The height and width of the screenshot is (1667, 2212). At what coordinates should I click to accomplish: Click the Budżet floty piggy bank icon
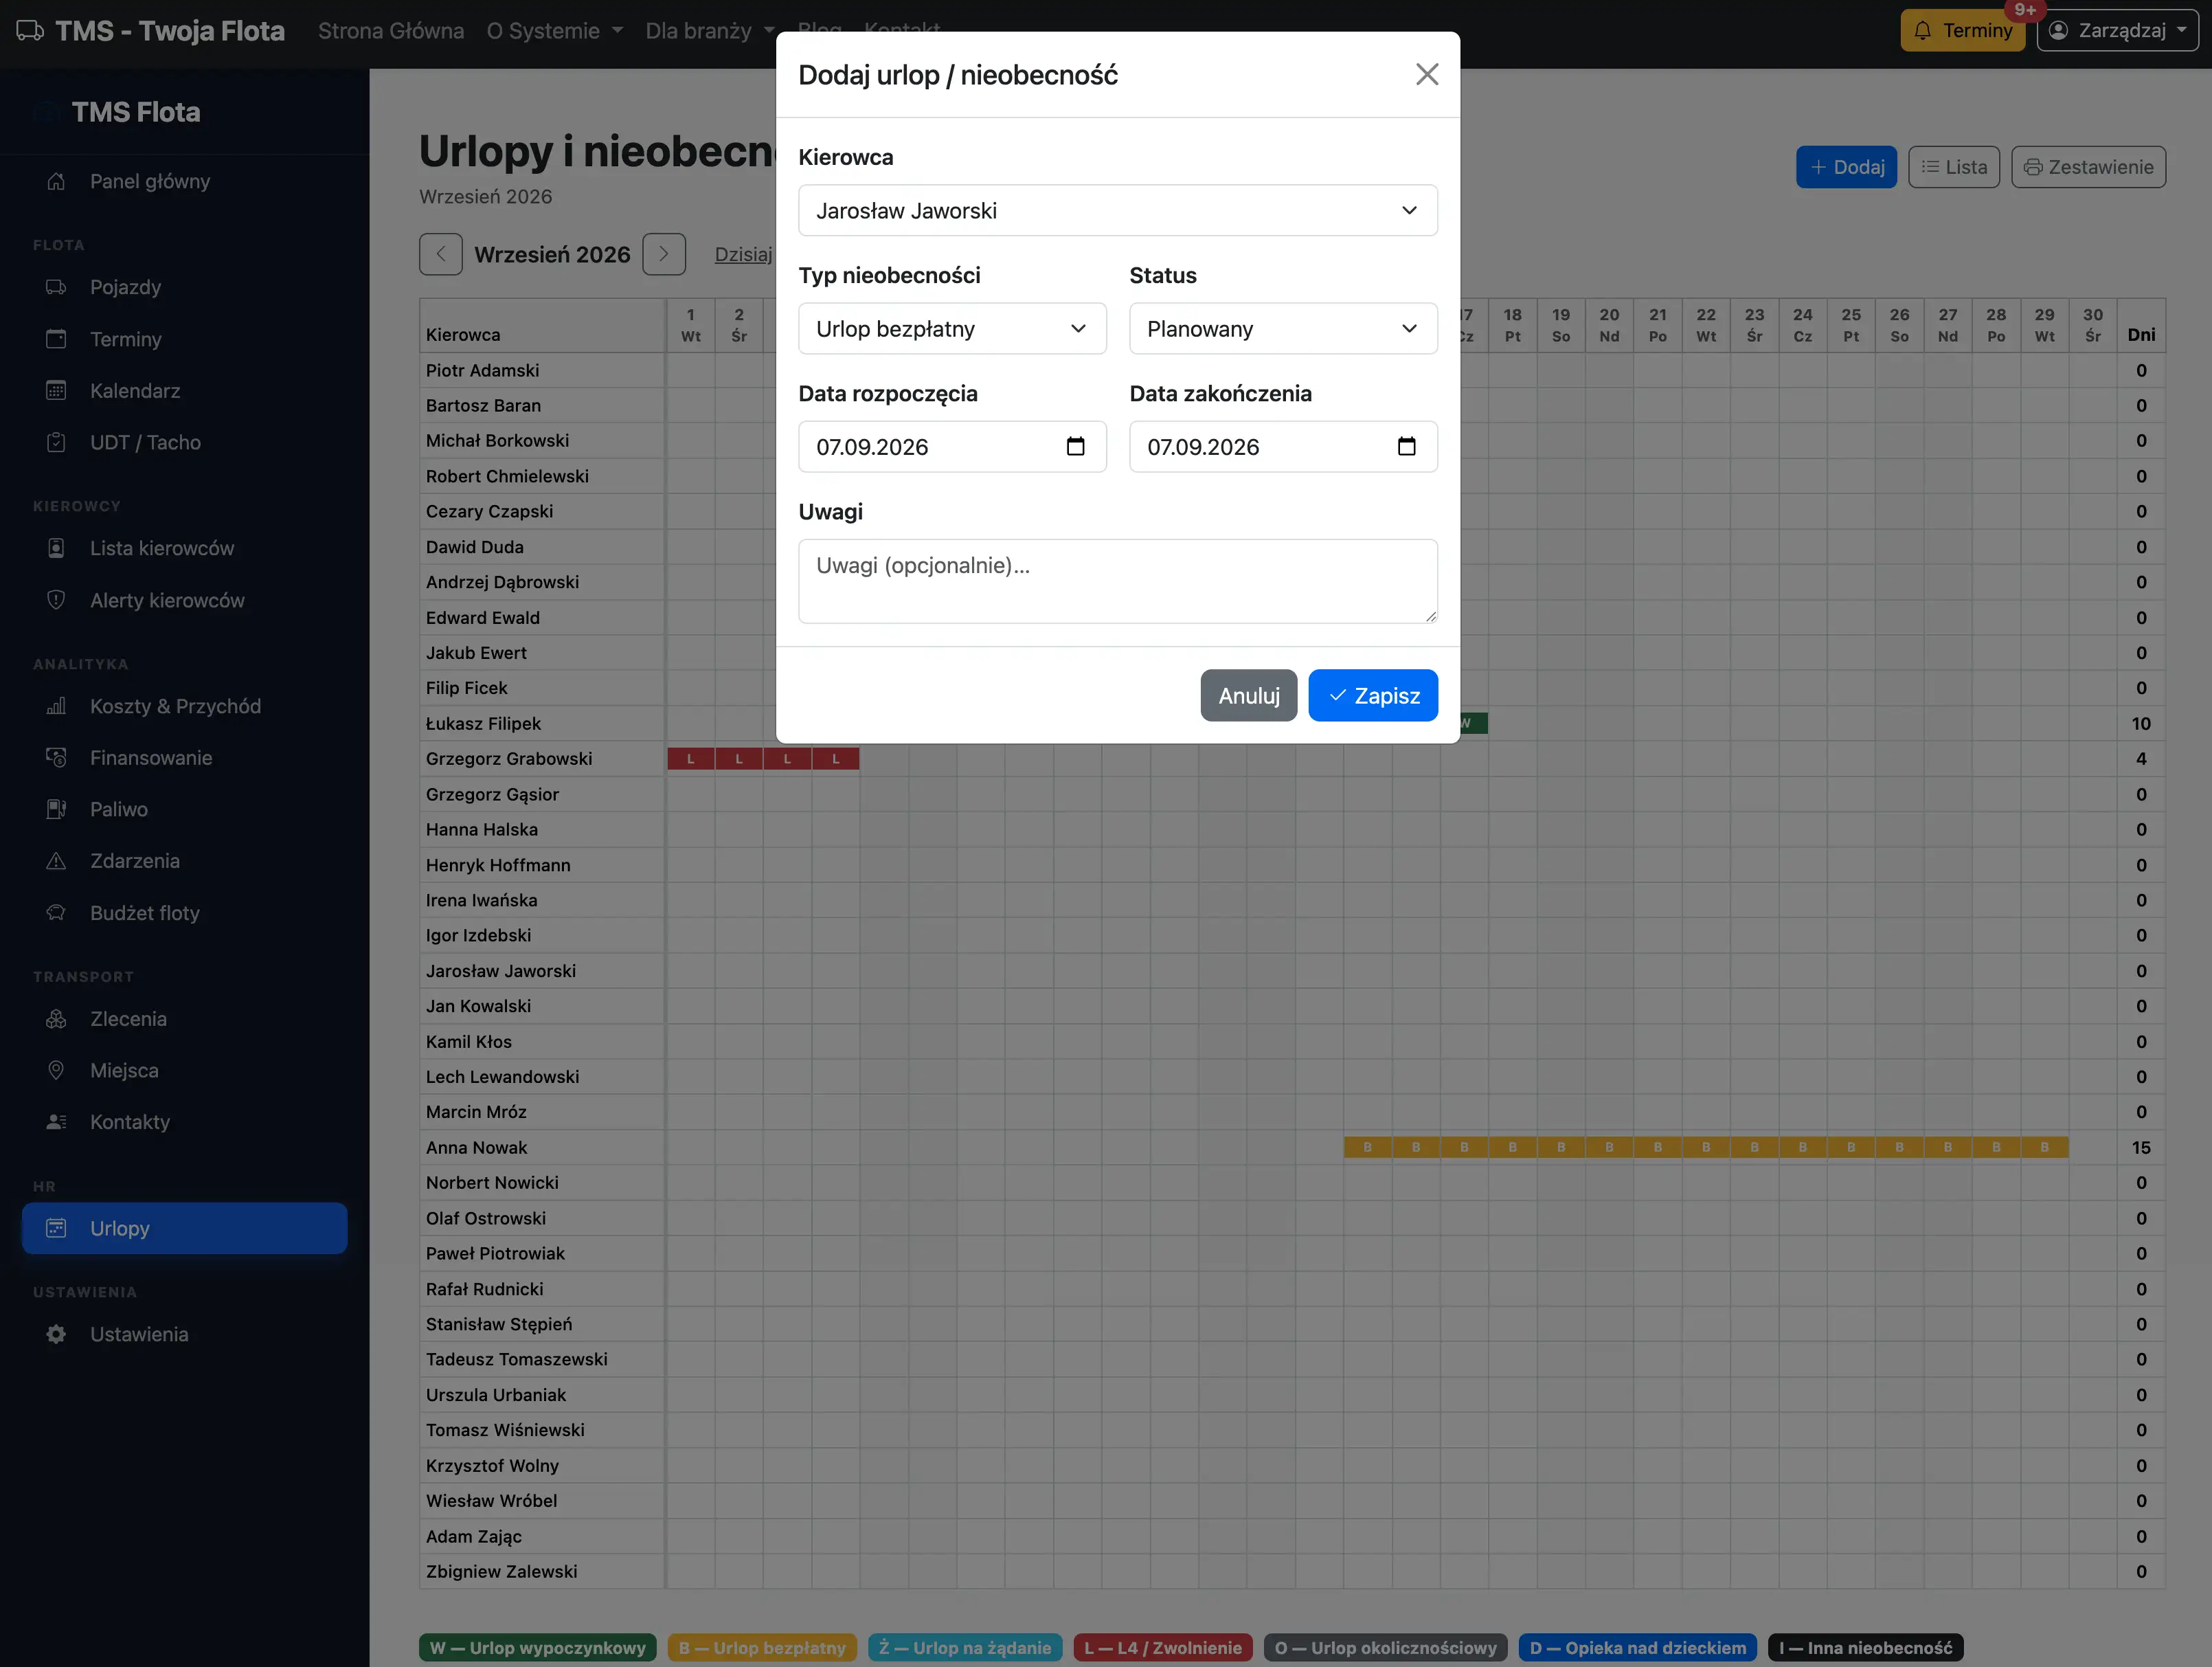56,912
